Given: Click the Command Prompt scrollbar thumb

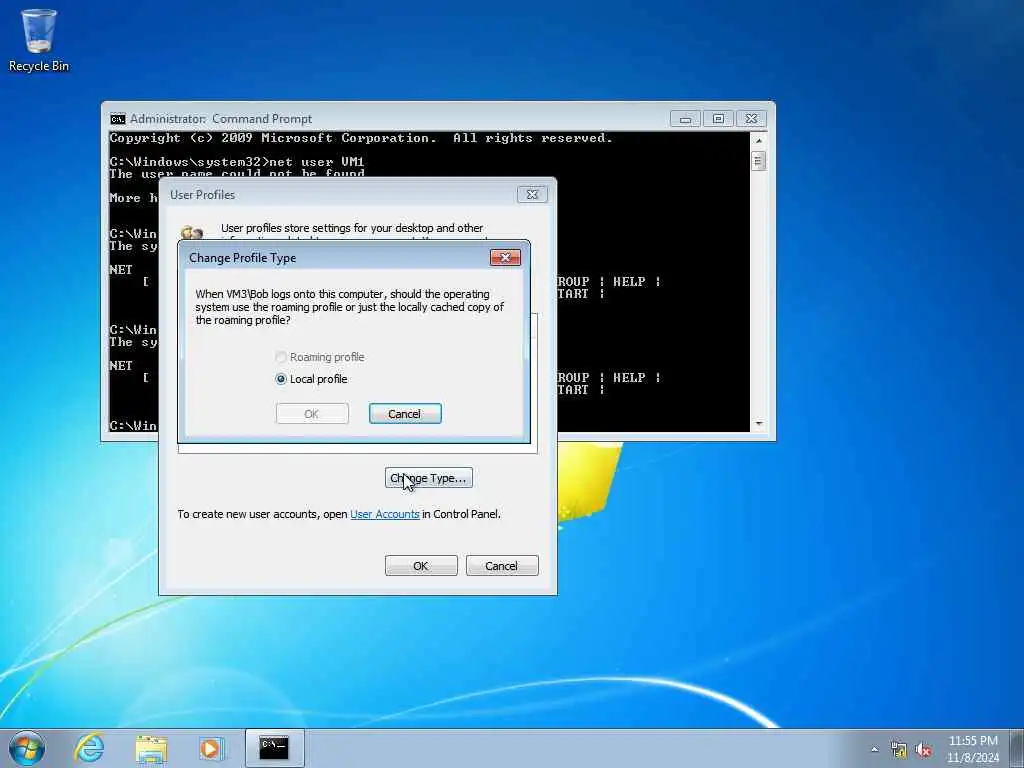Looking at the screenshot, I should coord(758,161).
